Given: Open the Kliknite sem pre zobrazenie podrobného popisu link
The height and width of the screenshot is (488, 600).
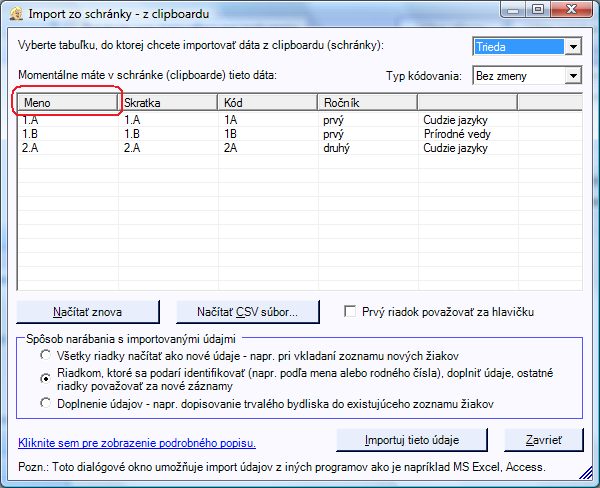Looking at the screenshot, I should 137,443.
